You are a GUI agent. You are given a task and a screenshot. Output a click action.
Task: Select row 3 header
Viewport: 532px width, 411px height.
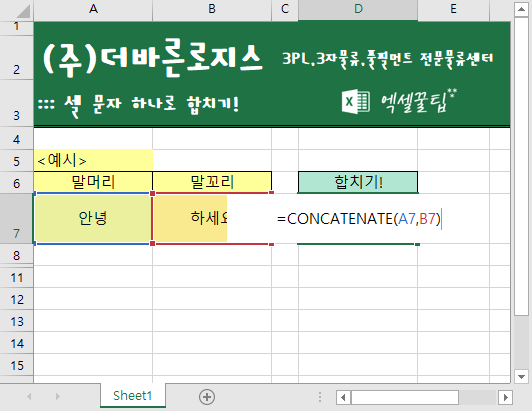pos(16,104)
